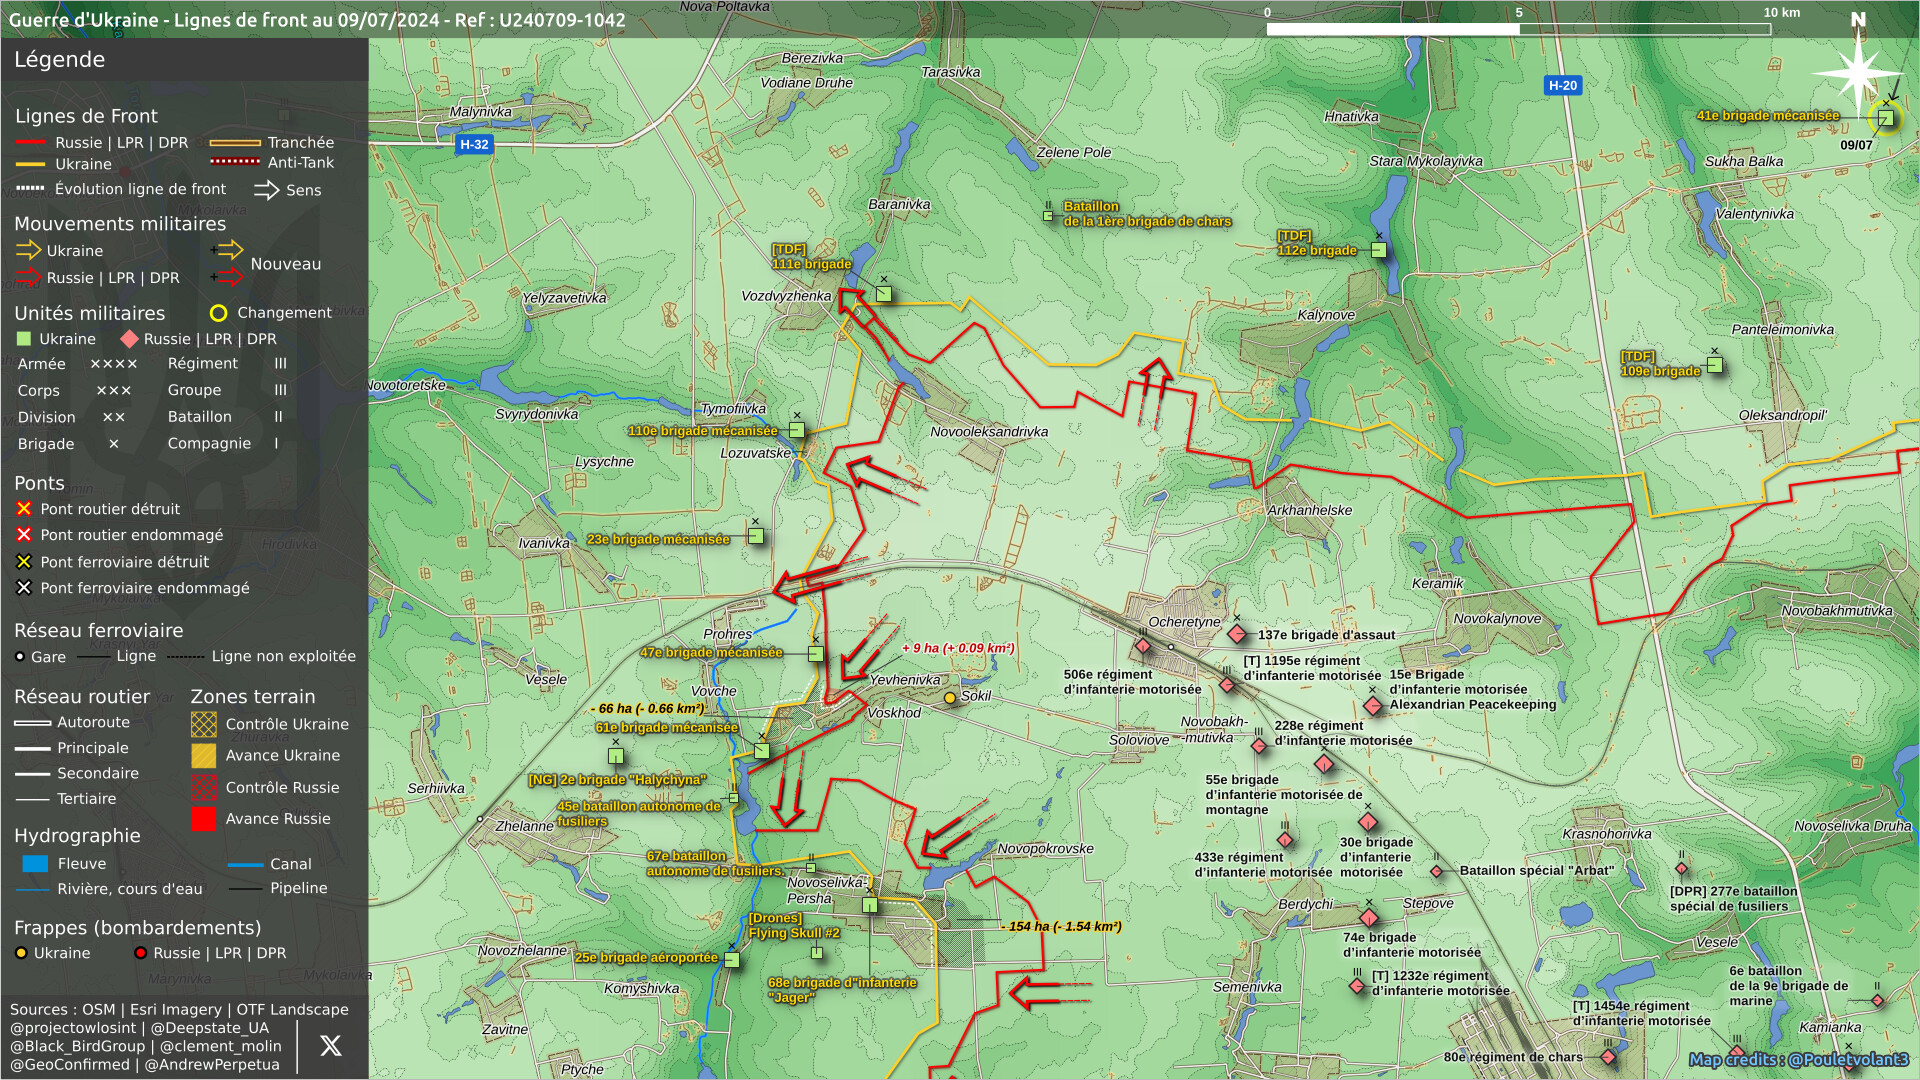
Task: Click the X (Twitter) logo icon
Action: 330,1046
